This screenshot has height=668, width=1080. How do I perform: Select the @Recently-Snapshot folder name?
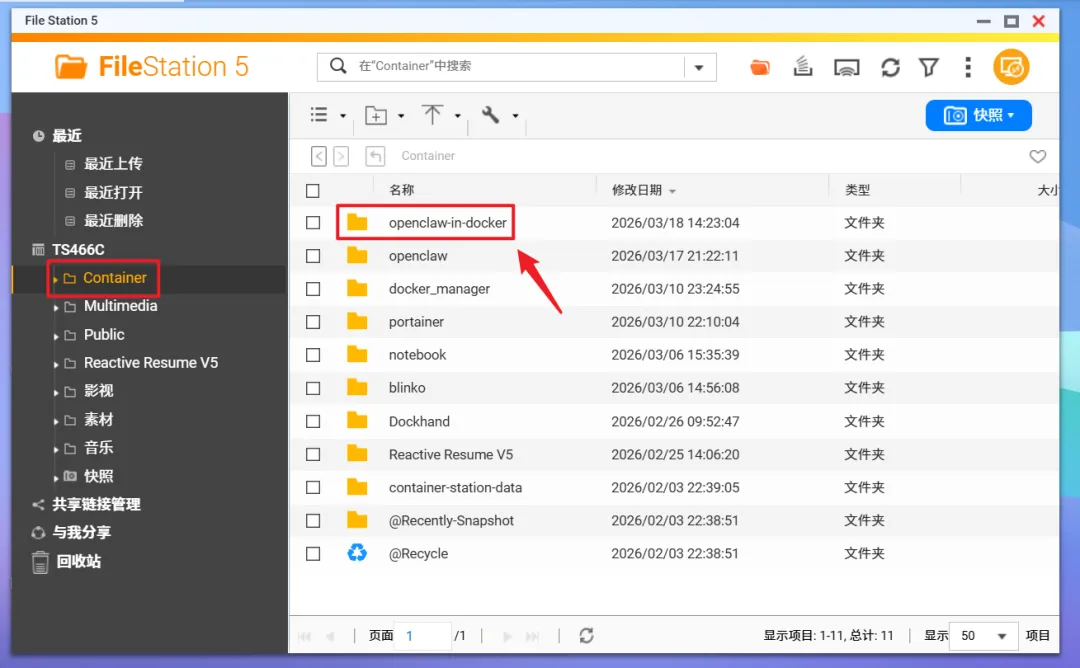pos(451,521)
